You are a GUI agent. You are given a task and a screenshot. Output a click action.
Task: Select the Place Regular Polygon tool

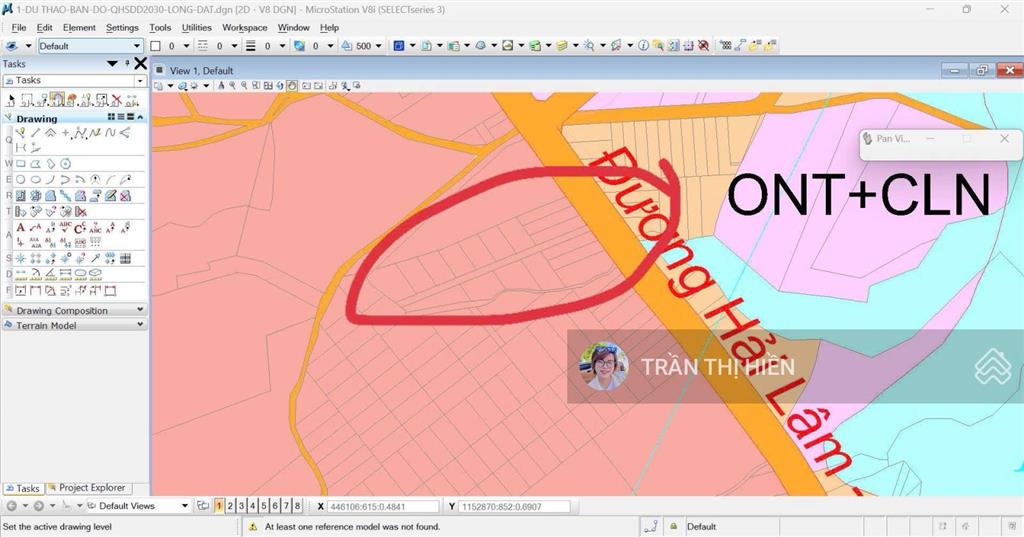point(65,164)
